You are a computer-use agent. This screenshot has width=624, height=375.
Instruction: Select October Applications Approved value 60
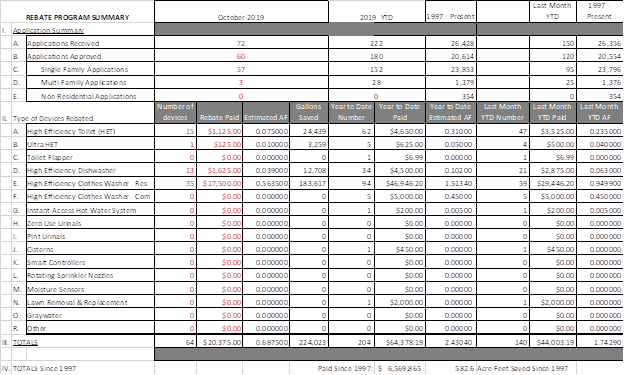241,56
